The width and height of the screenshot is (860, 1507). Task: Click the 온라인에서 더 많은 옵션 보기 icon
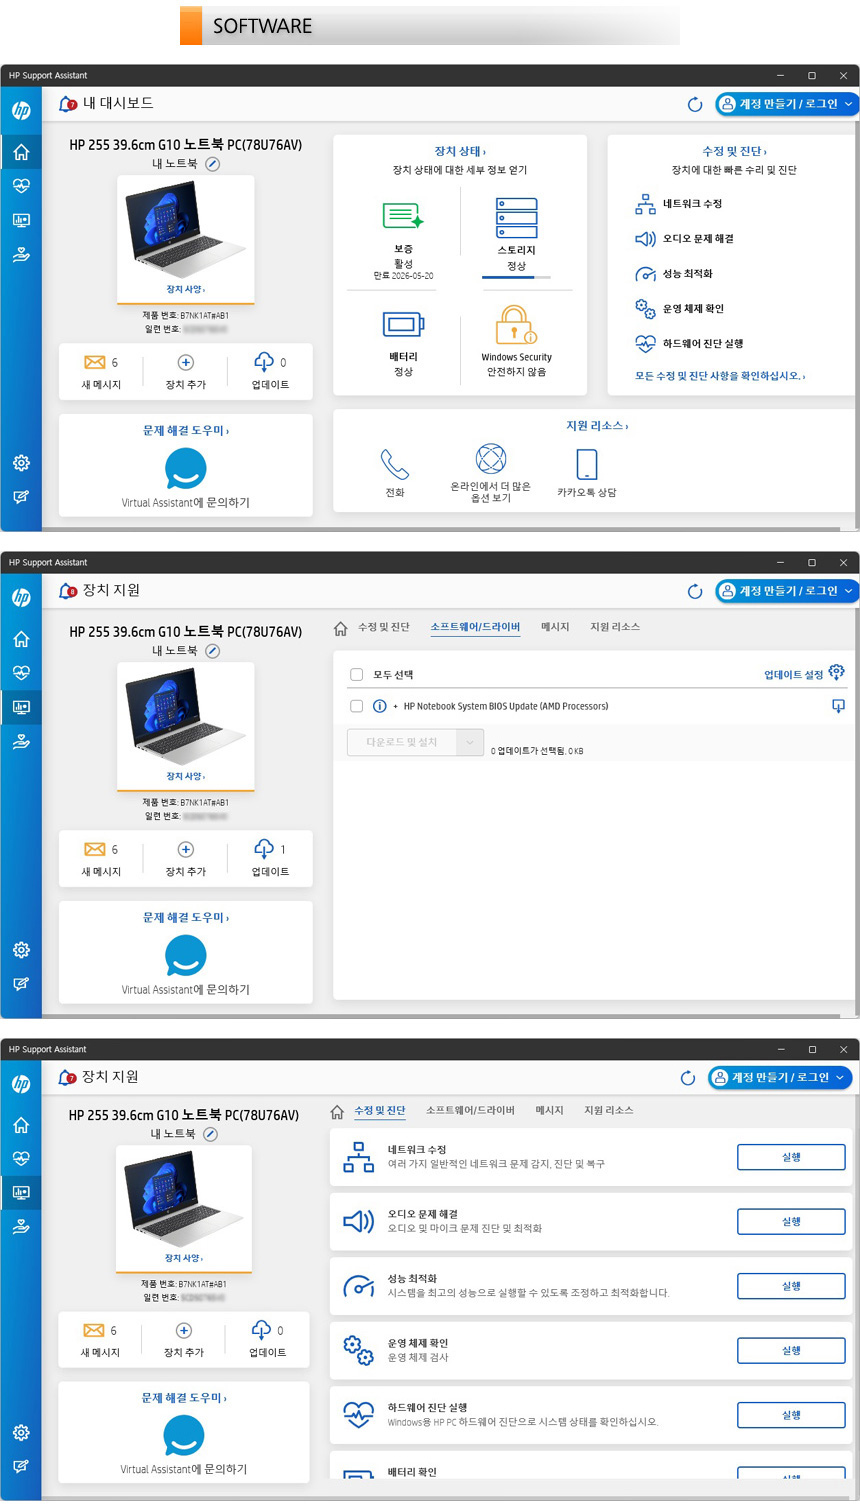tap(491, 459)
